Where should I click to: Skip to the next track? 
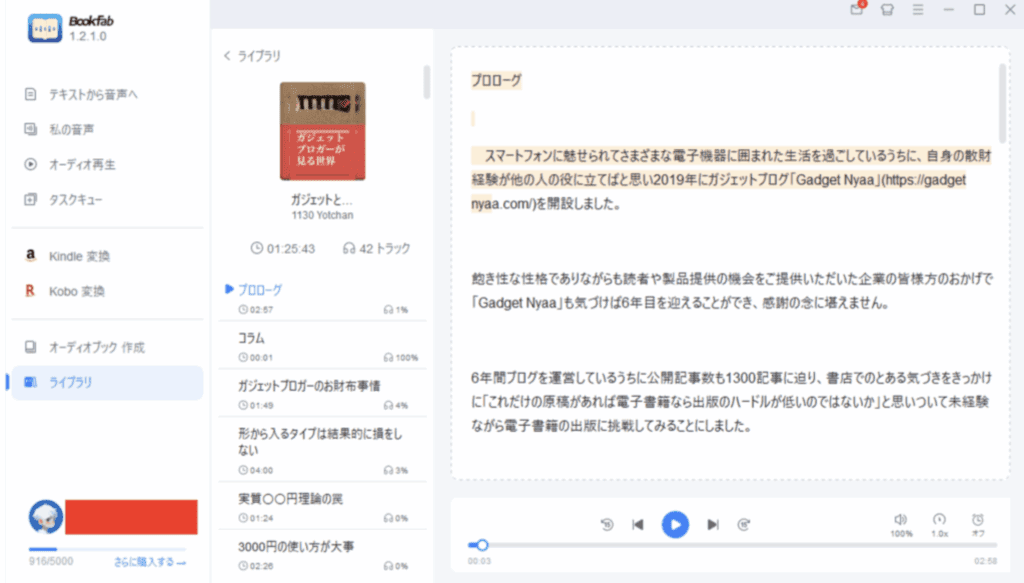(713, 524)
